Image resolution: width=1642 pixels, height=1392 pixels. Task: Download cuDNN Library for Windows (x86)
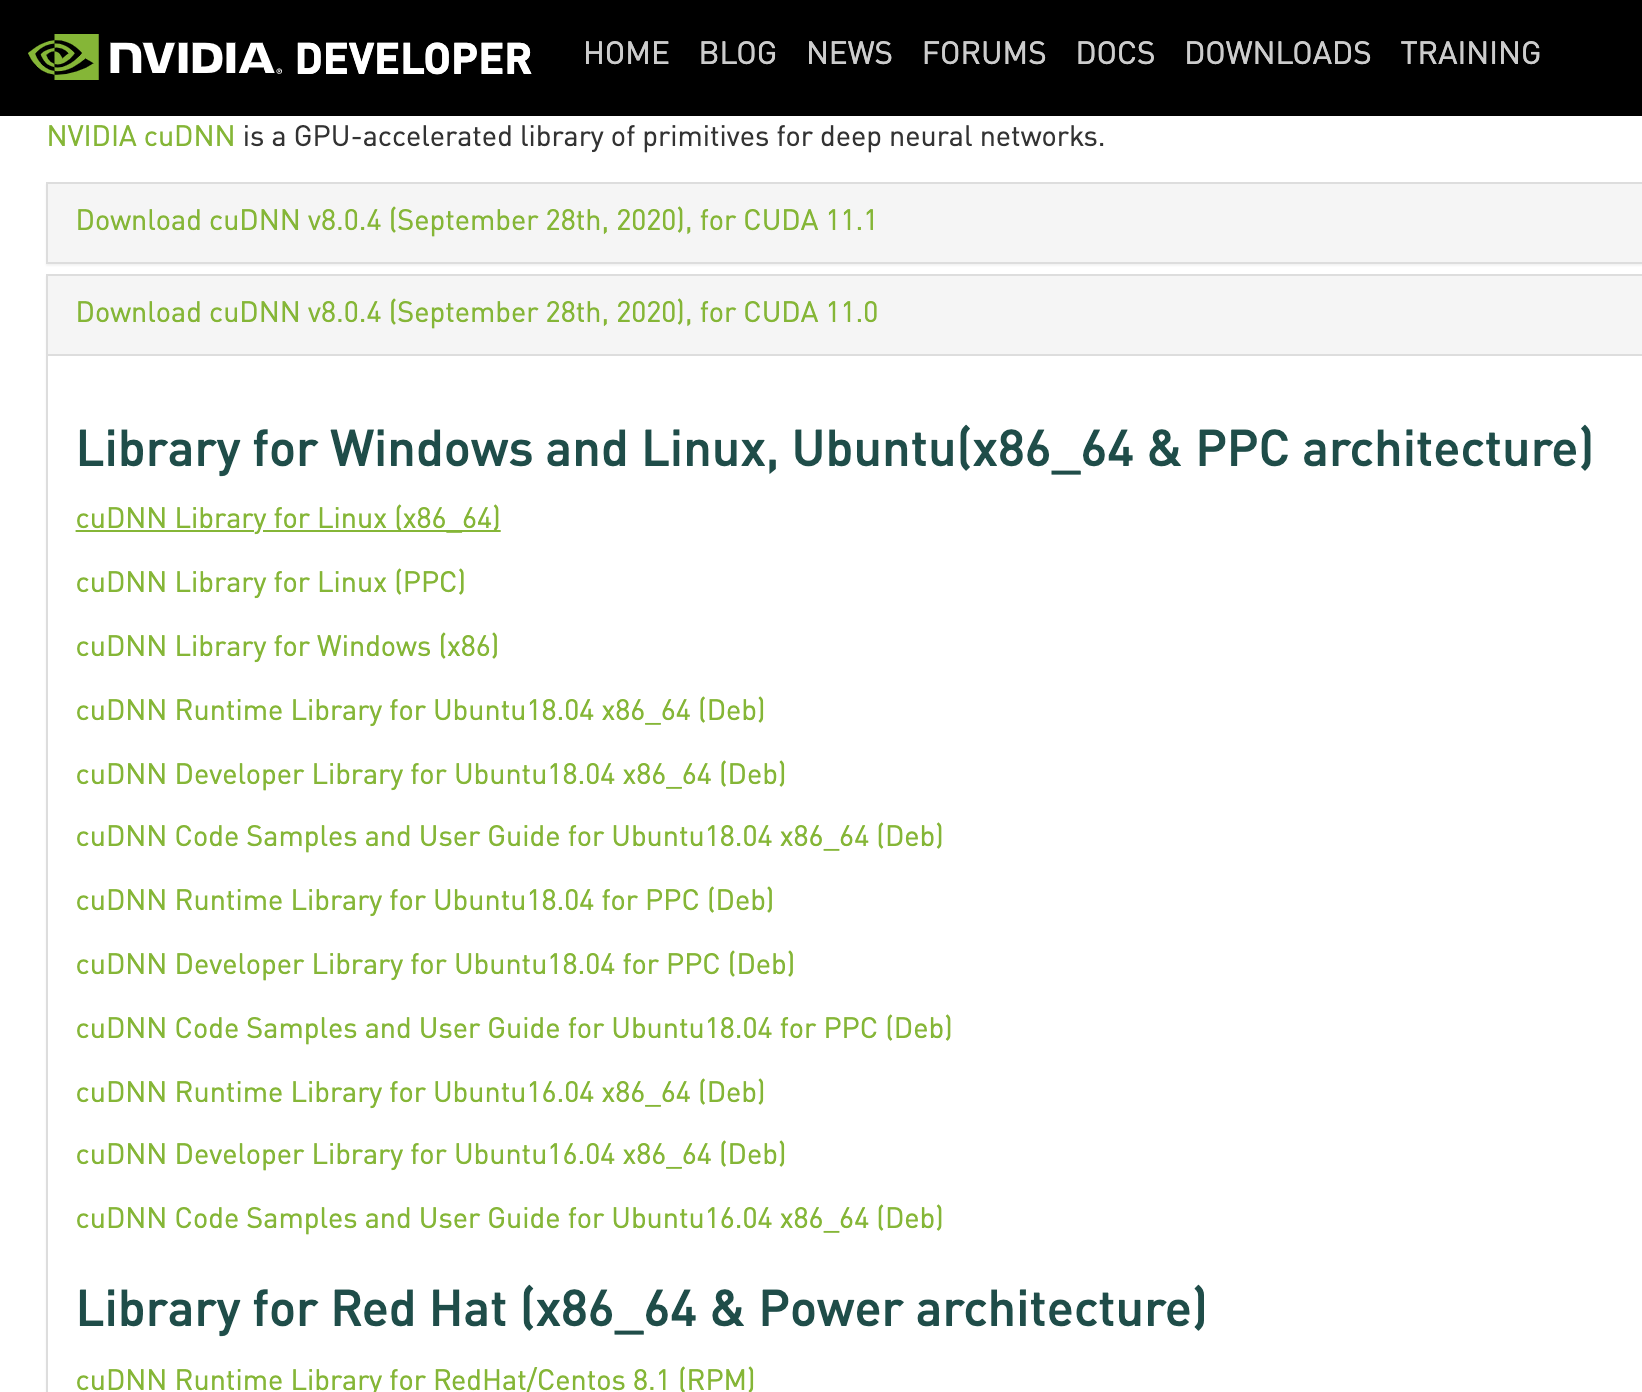287,646
